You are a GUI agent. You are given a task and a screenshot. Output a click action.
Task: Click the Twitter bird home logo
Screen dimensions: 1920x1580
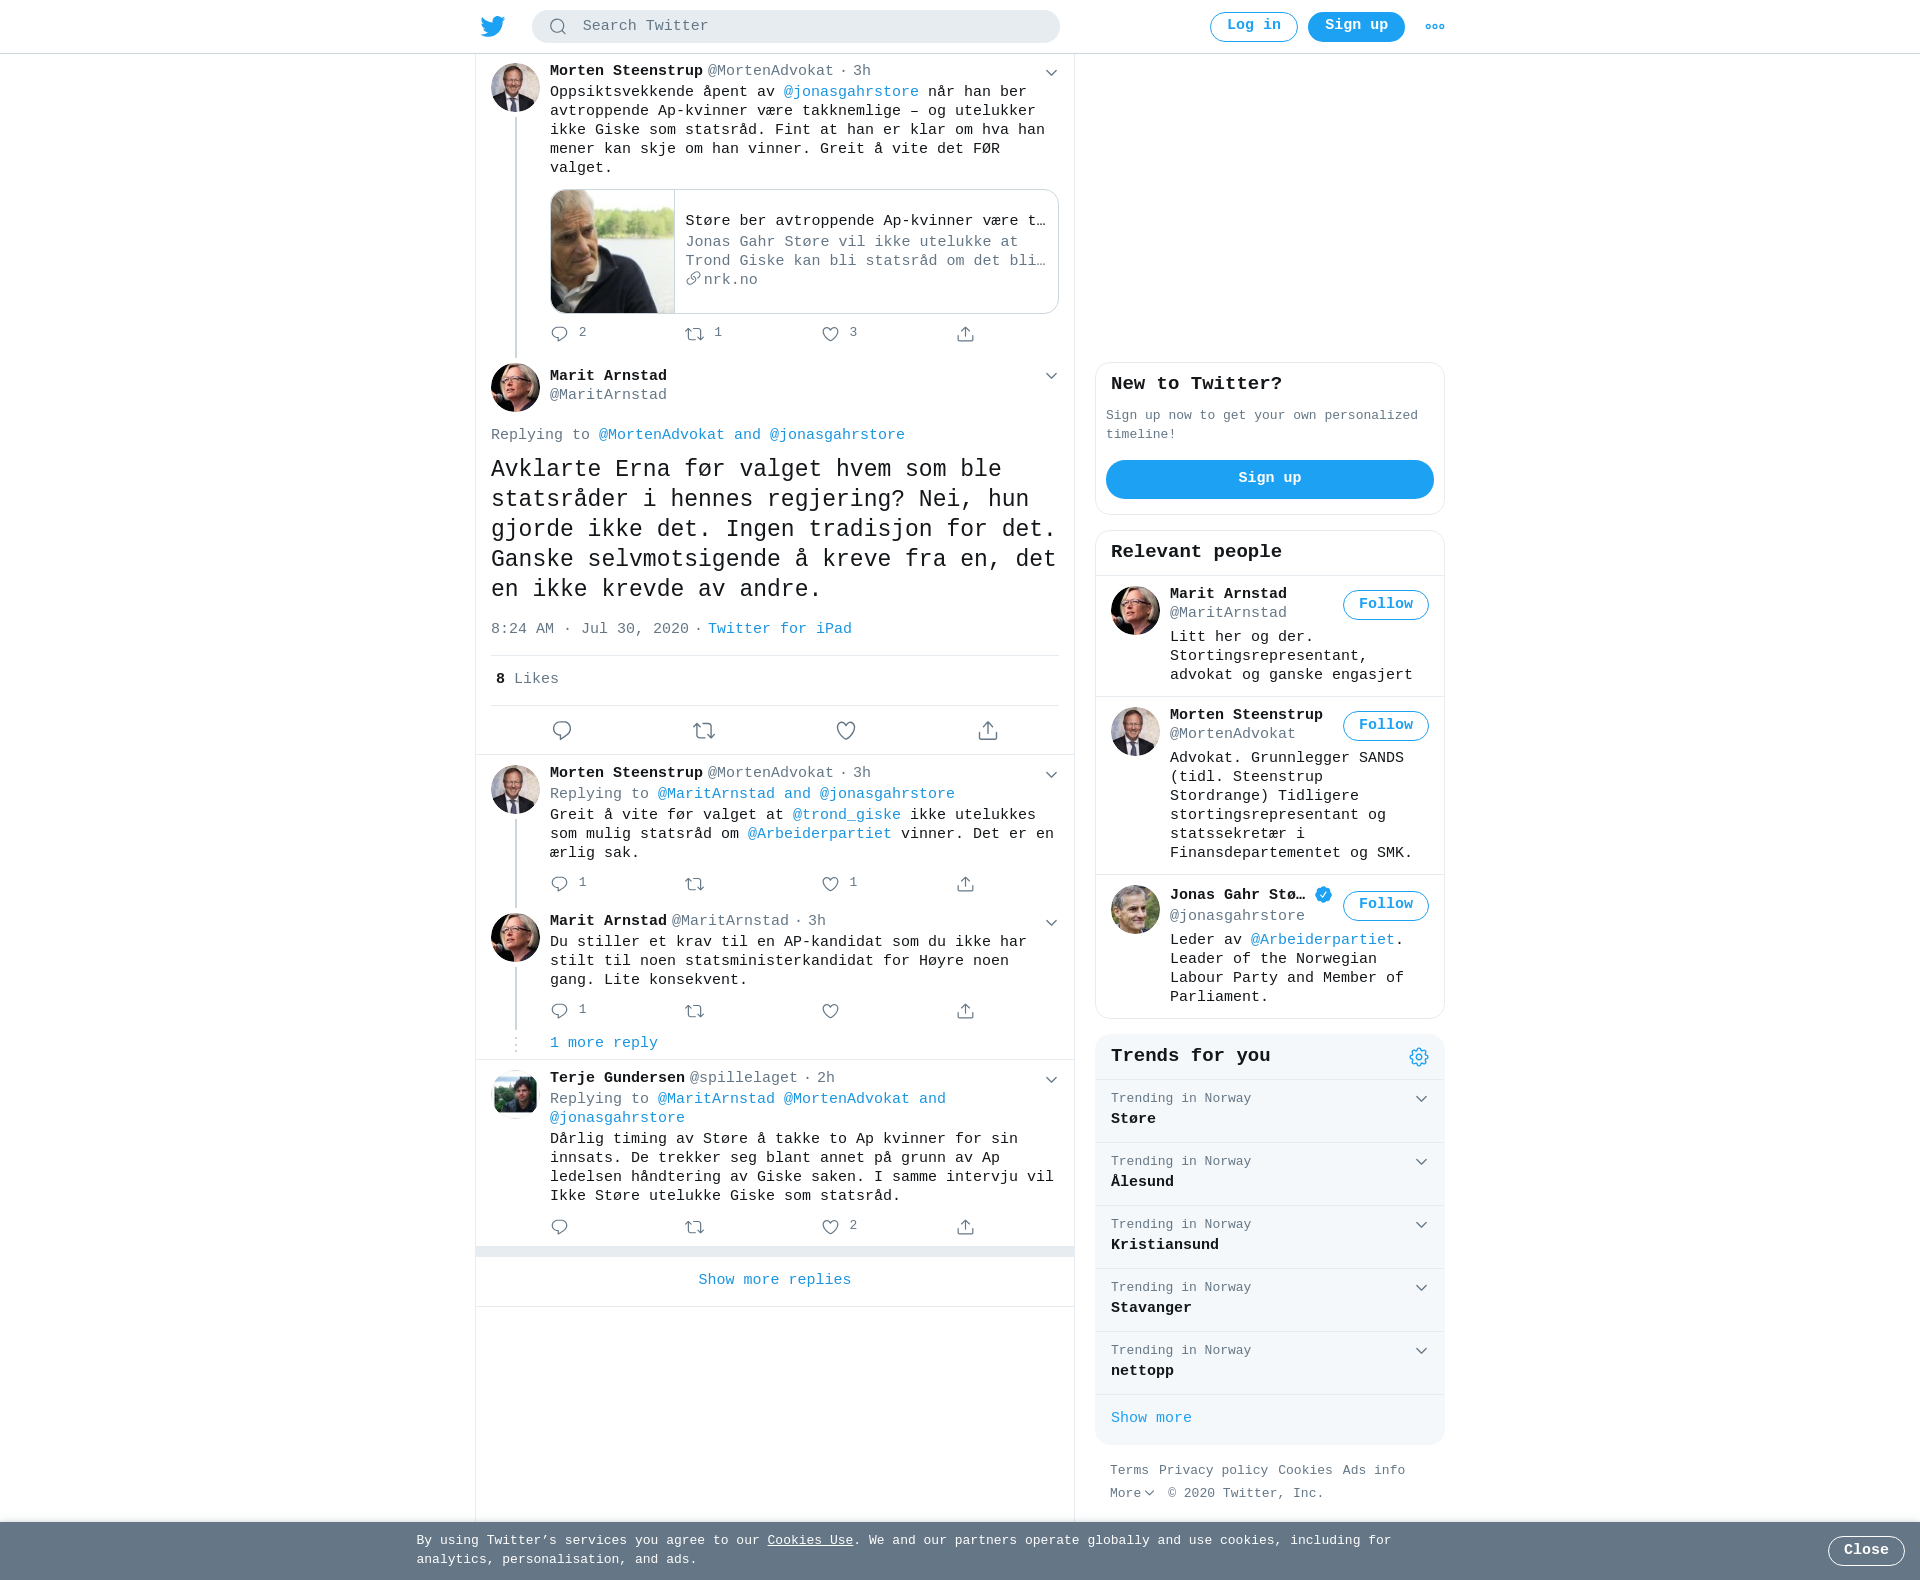[492, 26]
